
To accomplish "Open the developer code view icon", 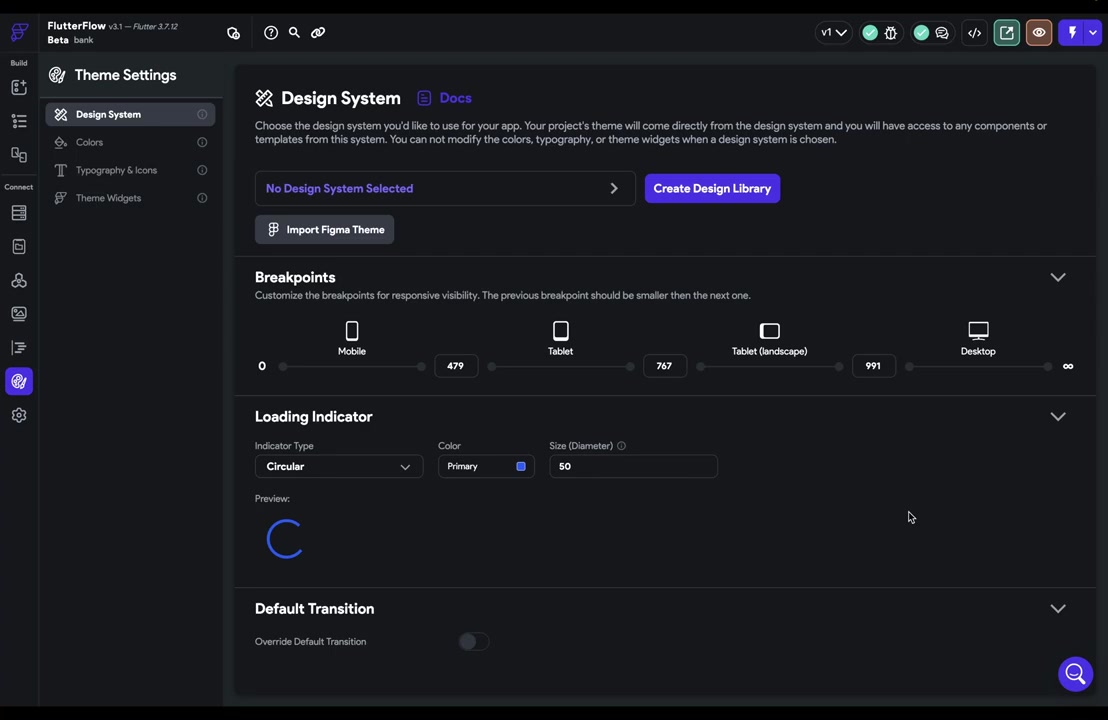I will 974,33.
